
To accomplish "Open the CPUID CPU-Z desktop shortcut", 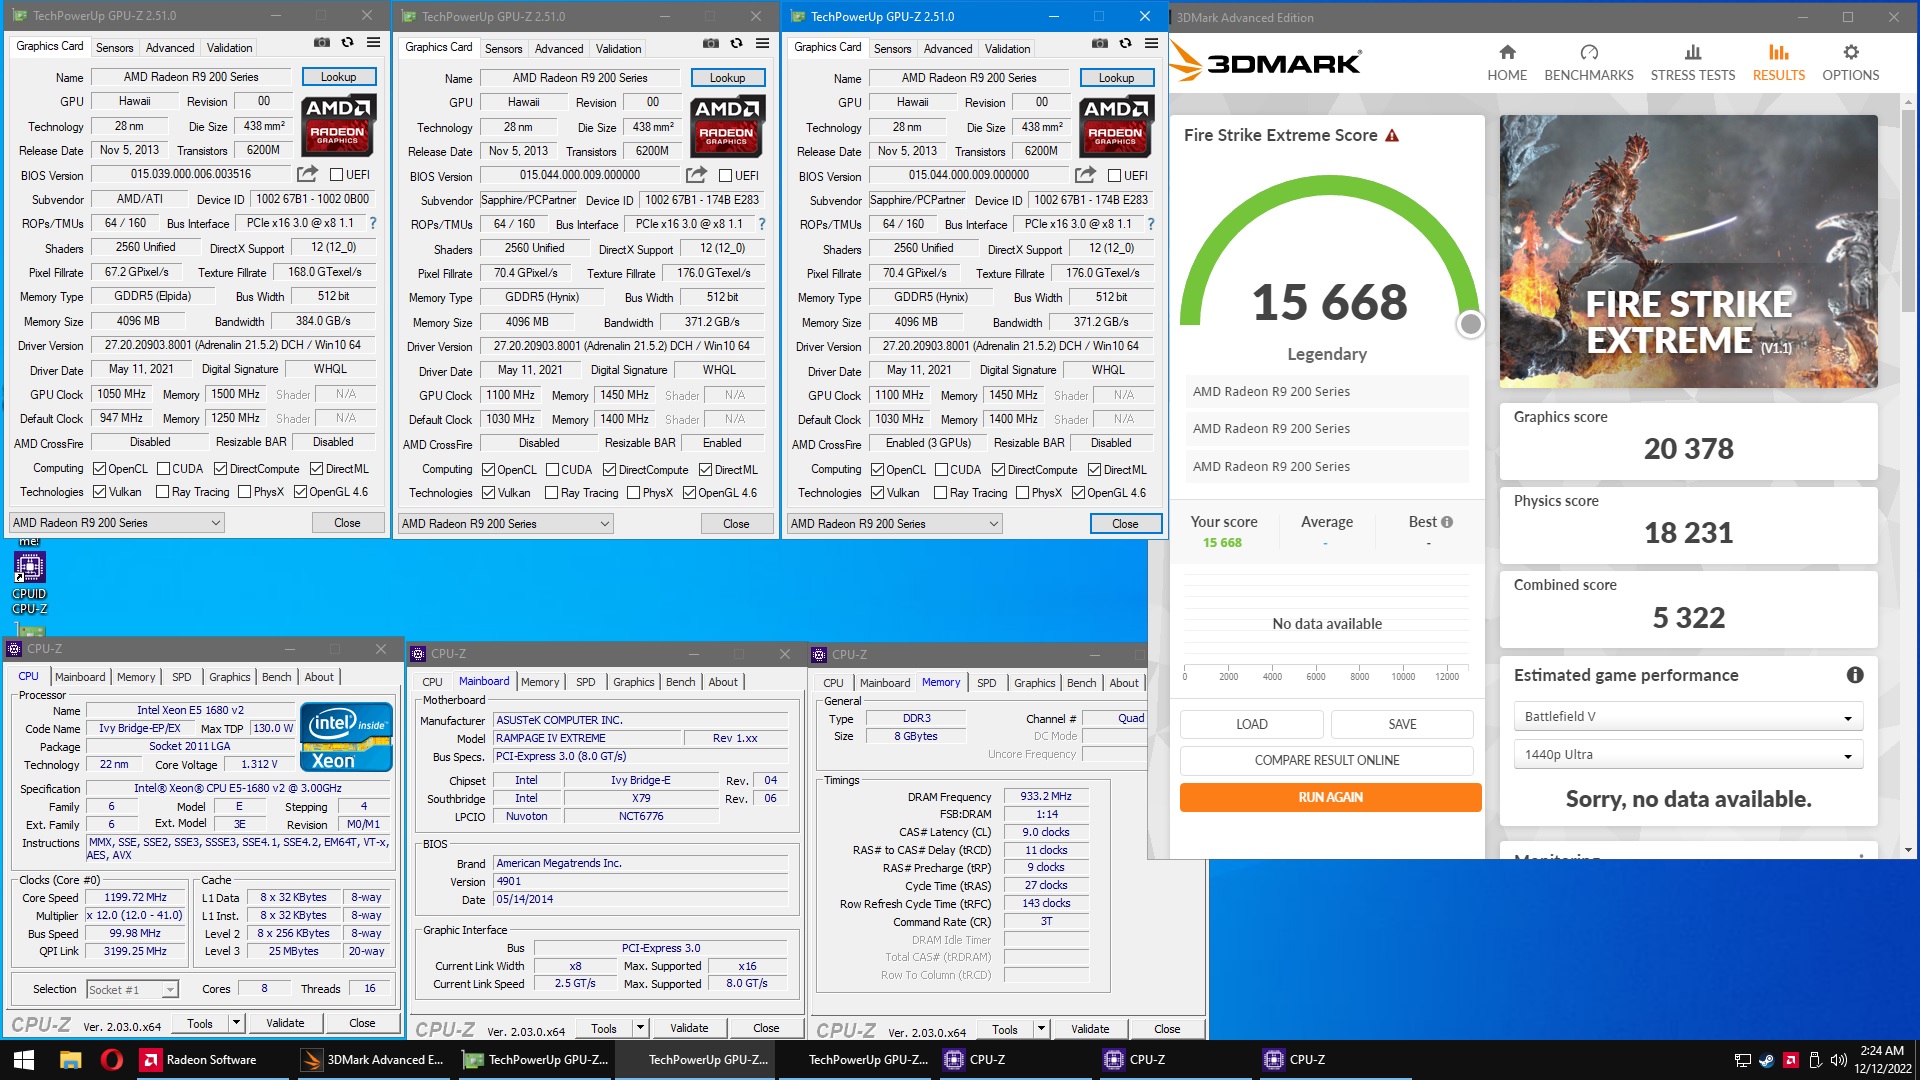I will click(x=29, y=582).
